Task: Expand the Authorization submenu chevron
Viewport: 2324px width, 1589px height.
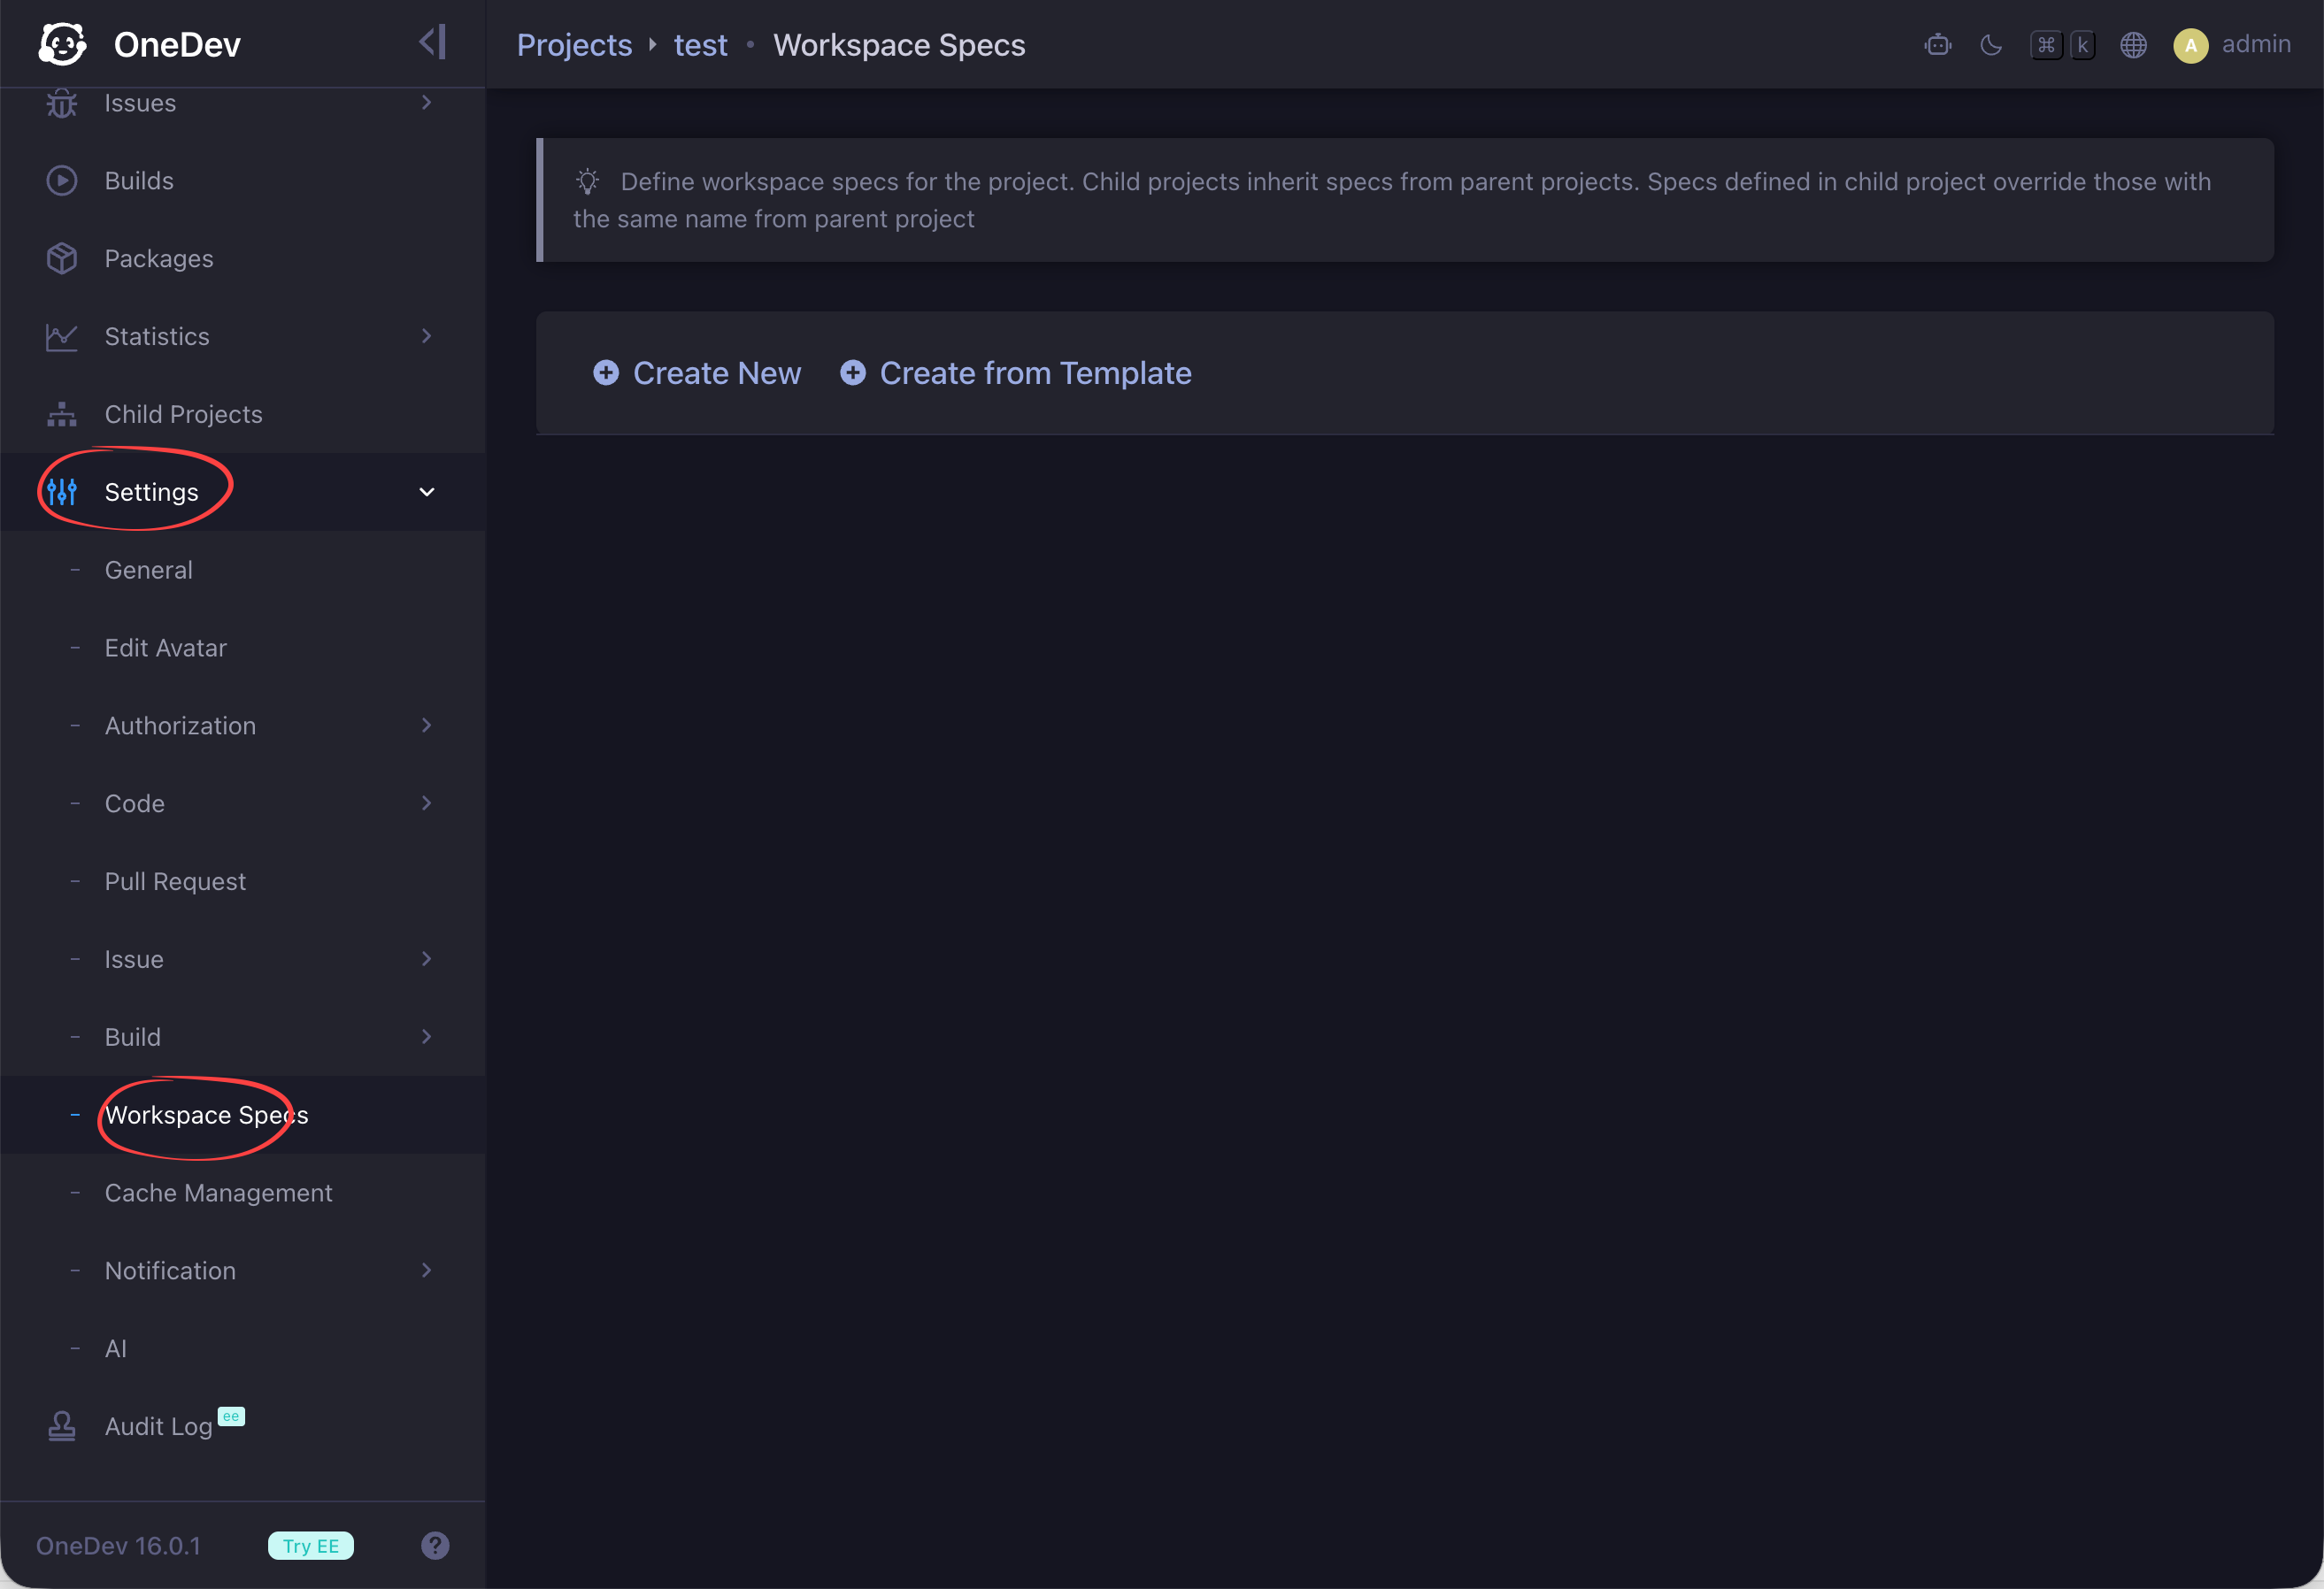Action: click(x=427, y=725)
